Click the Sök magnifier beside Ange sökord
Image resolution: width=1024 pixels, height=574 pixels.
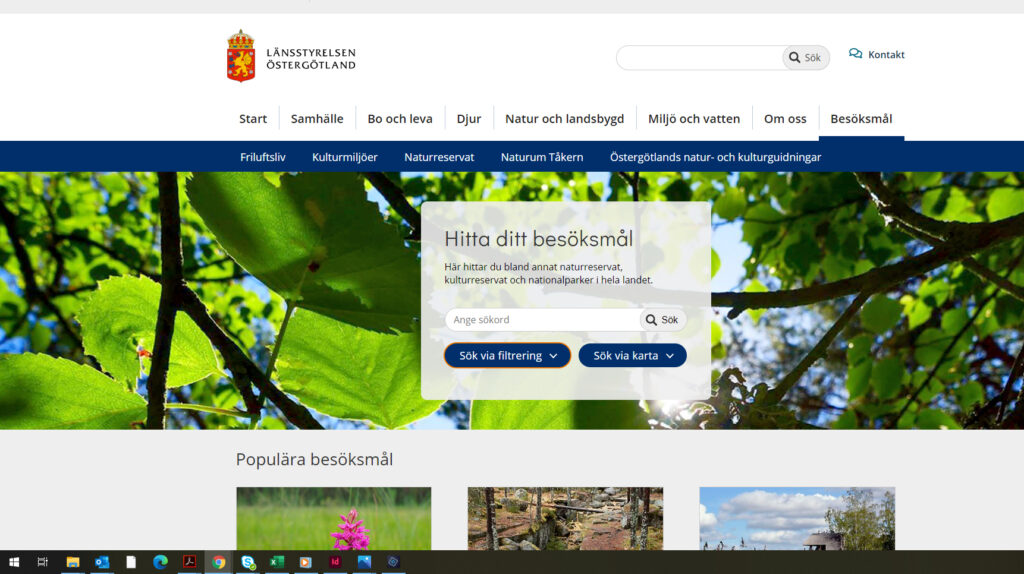click(651, 320)
